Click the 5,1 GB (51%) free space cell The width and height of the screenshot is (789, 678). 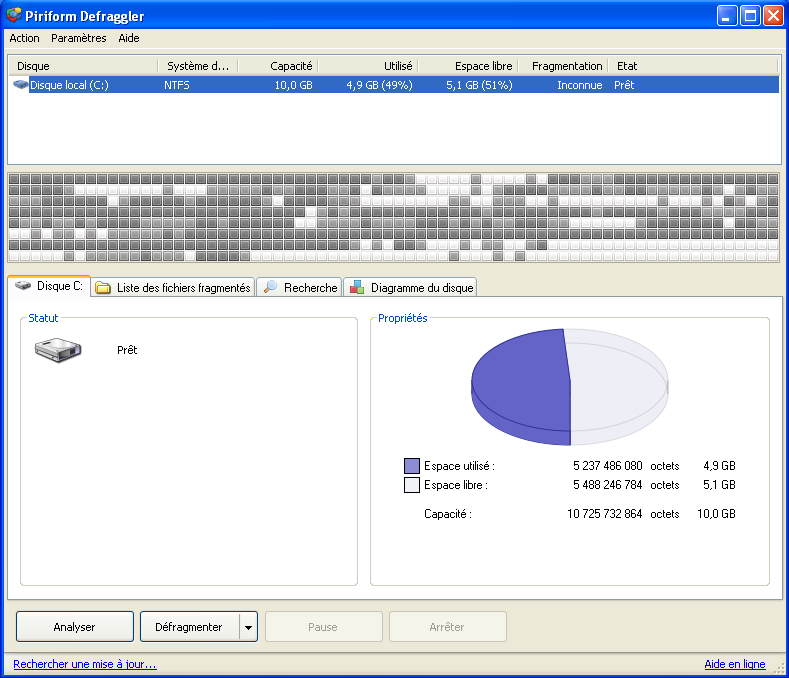click(x=480, y=85)
